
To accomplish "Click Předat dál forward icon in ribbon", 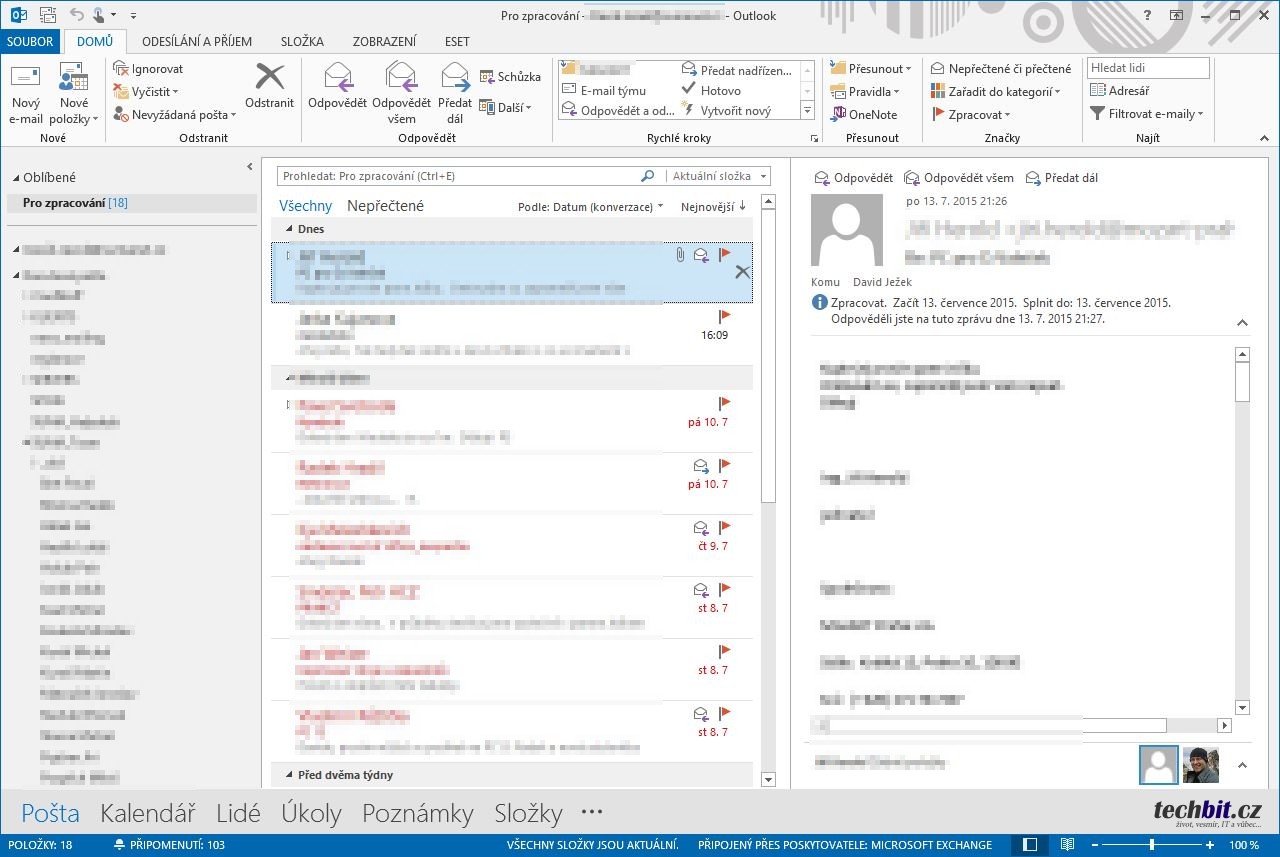I will pos(455,78).
